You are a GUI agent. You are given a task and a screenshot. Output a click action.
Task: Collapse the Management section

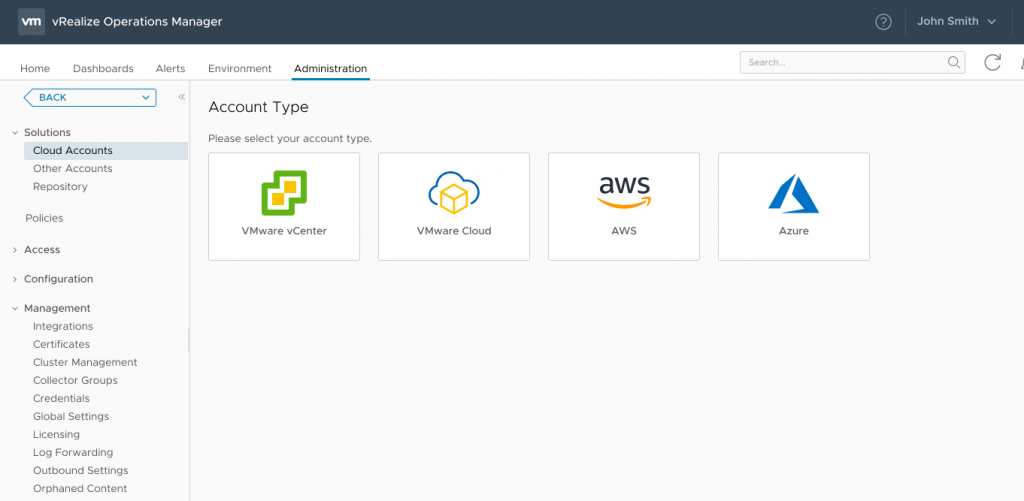(14, 309)
